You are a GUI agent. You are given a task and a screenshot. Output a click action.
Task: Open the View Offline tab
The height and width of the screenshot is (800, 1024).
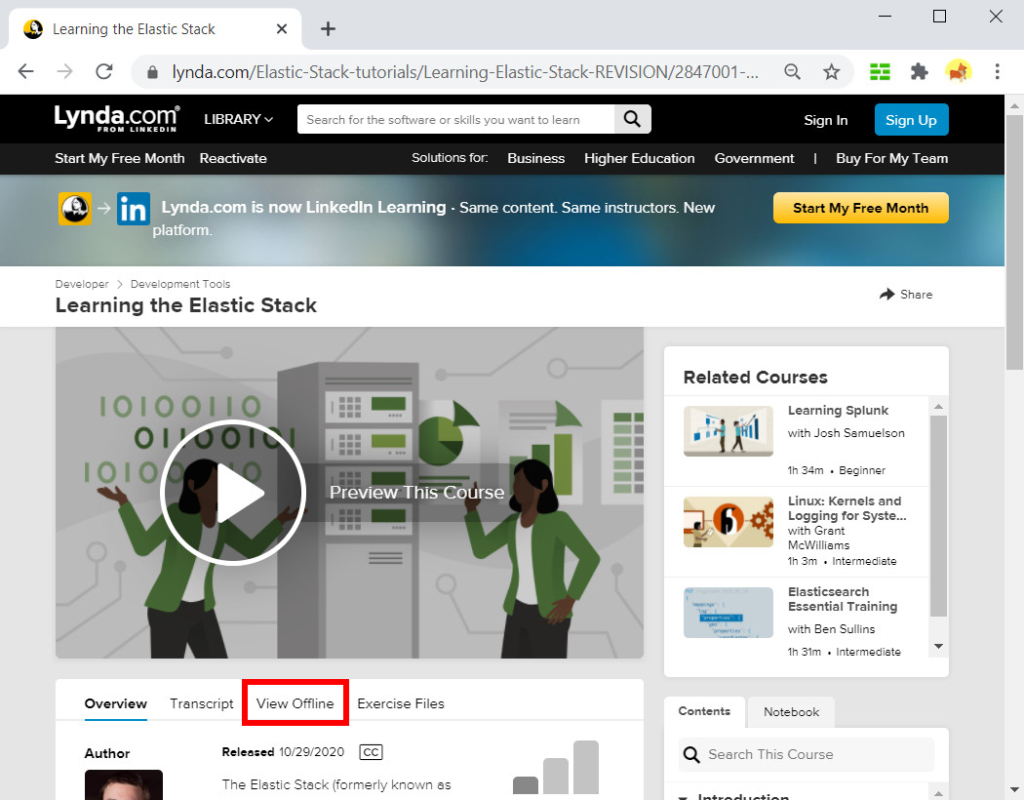295,703
